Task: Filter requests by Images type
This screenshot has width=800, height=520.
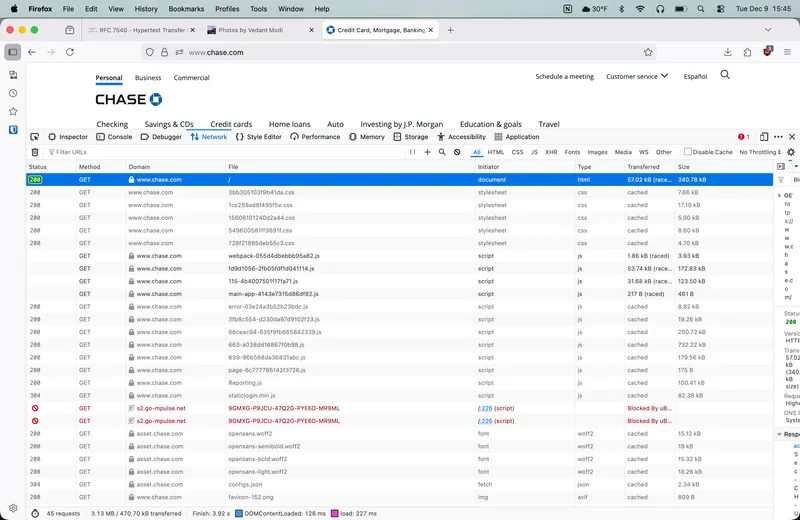Action: (x=597, y=152)
